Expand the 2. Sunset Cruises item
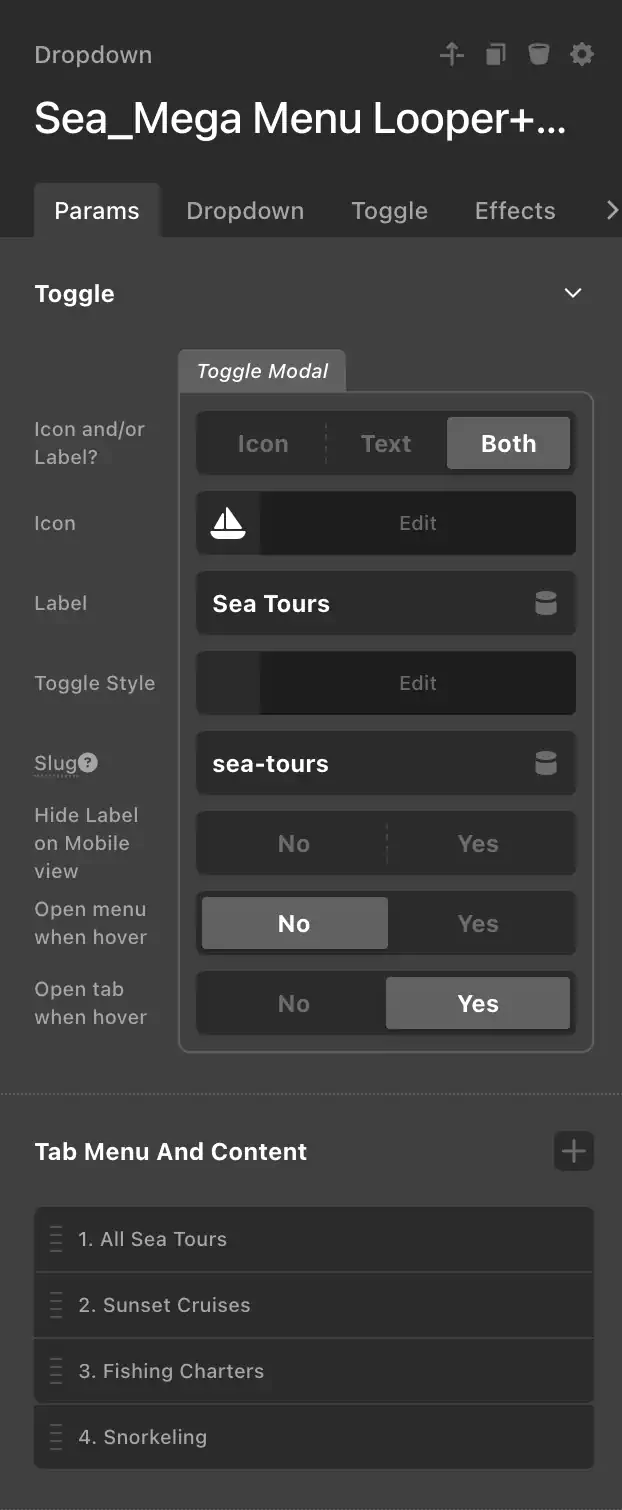 314,1305
